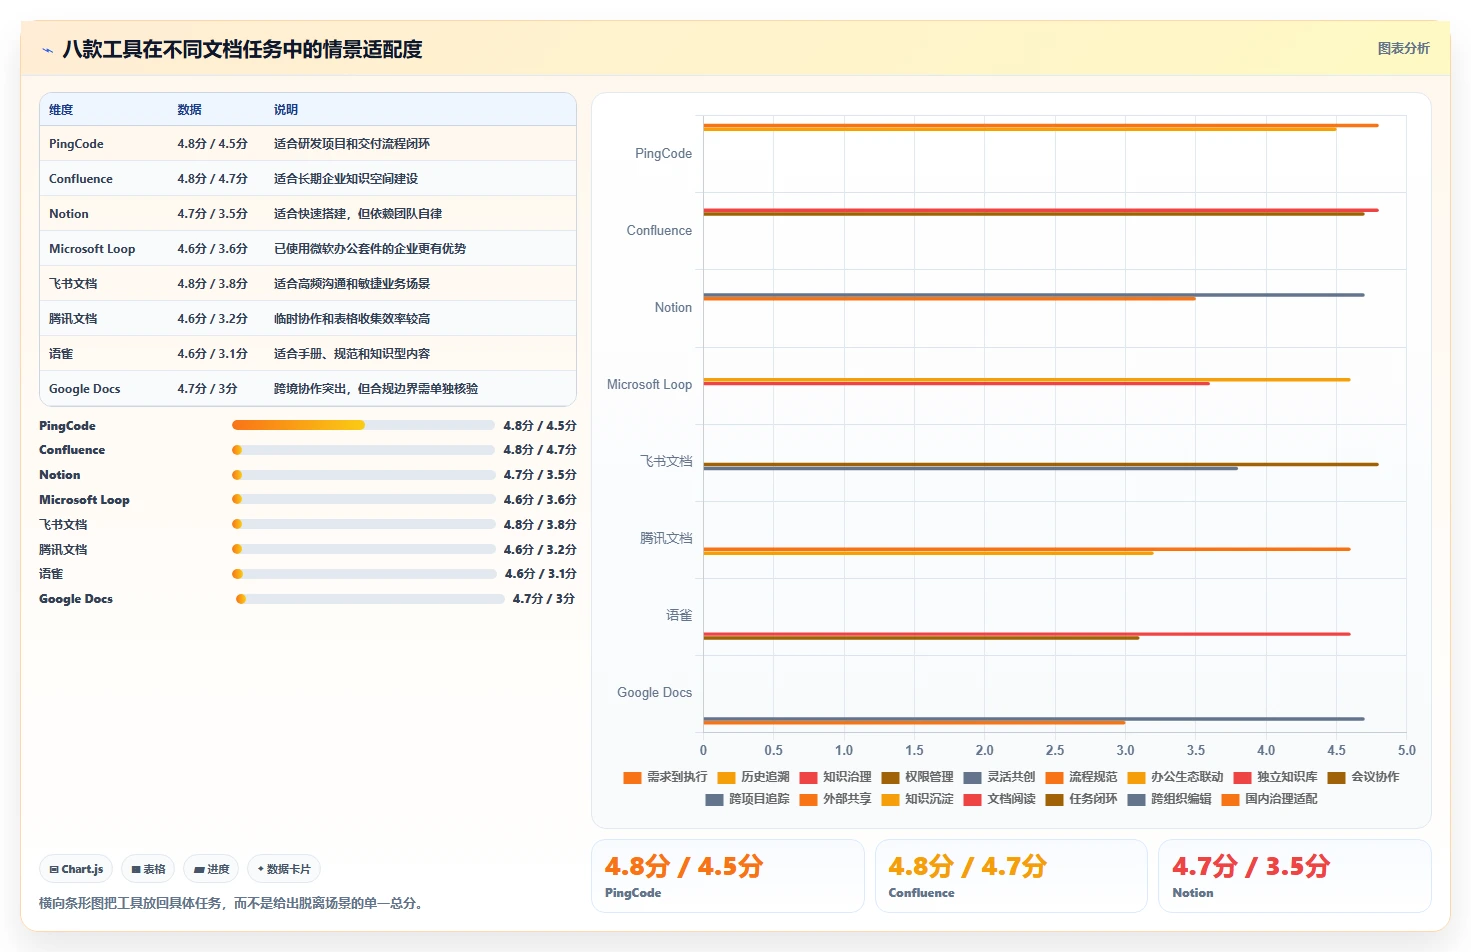
Task: Hide the 知识沉淀 legend series
Action: pos(917,799)
